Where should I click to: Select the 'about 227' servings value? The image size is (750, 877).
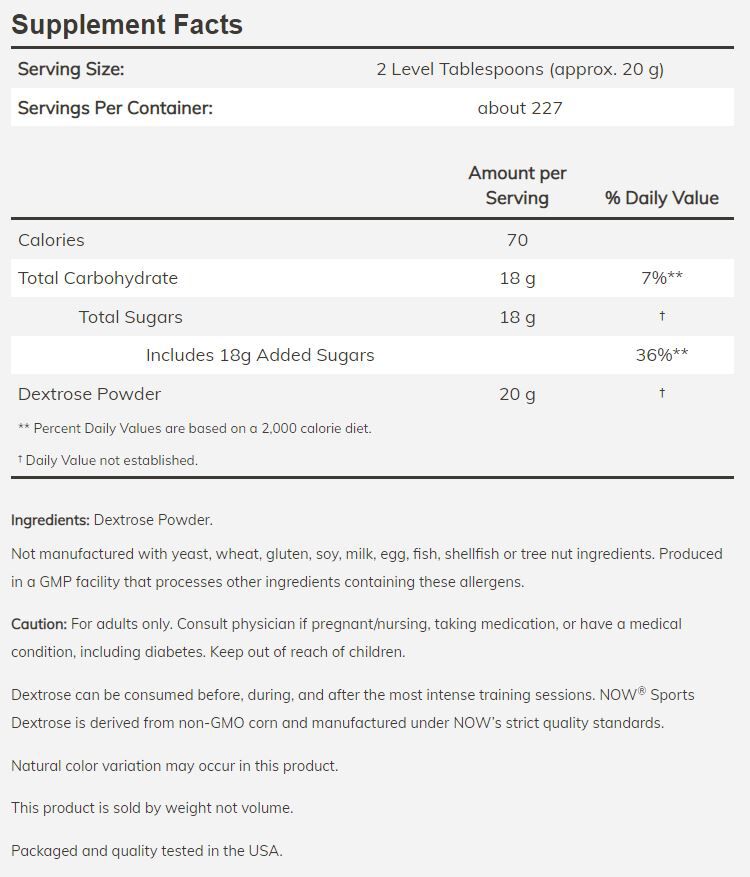pyautogui.click(x=520, y=108)
